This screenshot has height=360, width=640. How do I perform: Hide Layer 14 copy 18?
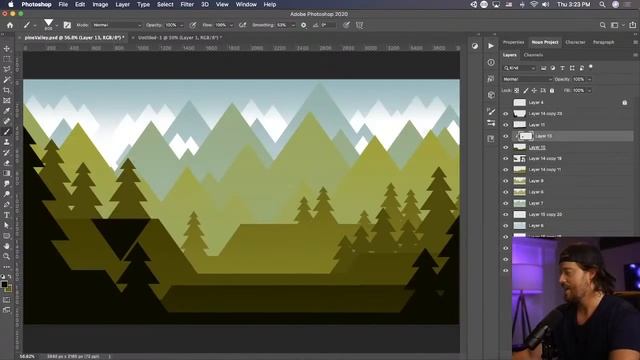click(506, 158)
